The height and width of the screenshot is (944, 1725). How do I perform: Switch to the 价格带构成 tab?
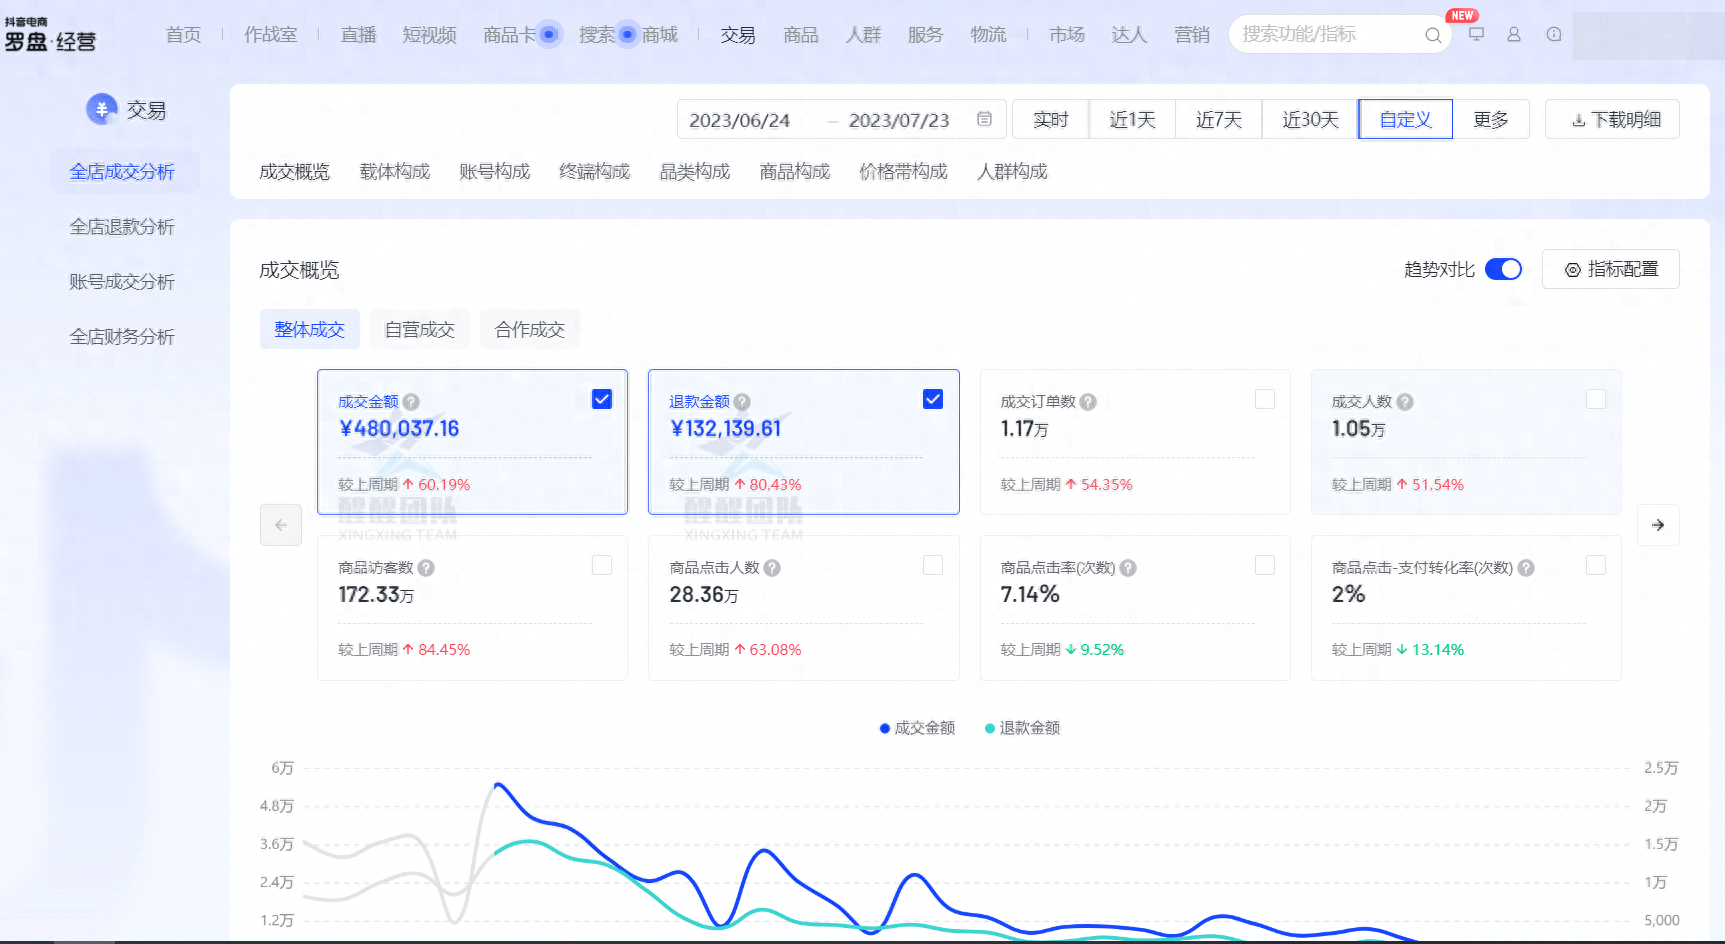(902, 171)
